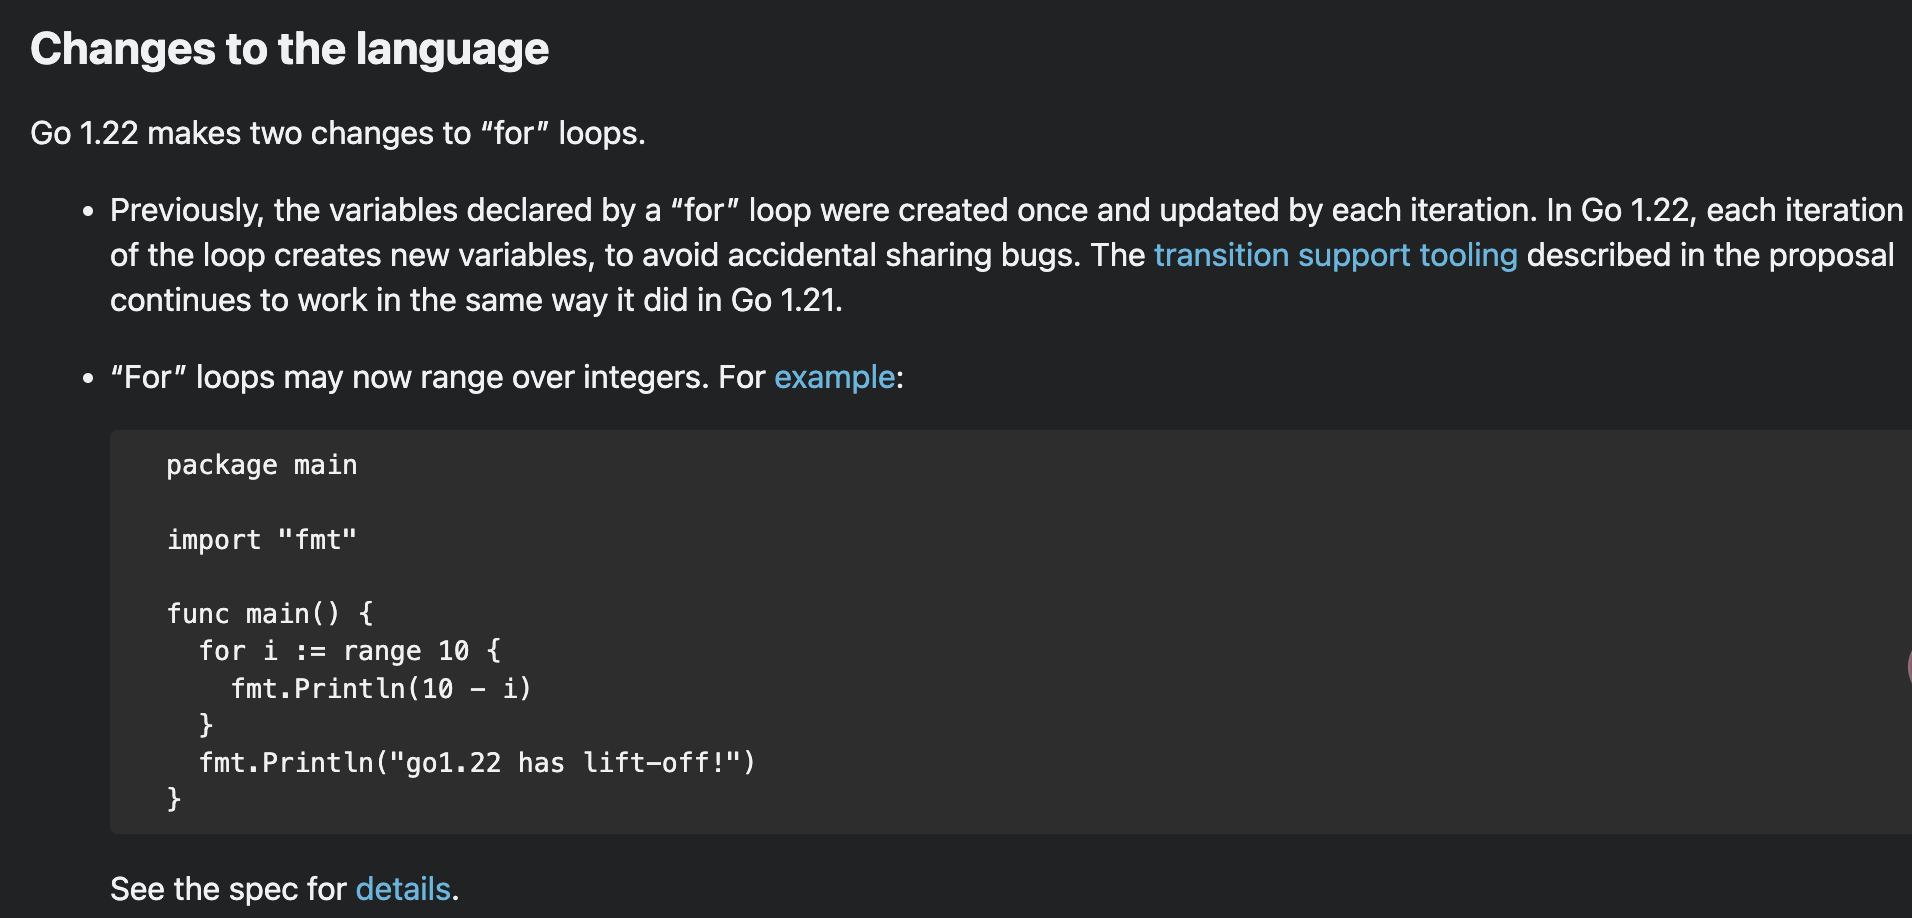Click the for i := range 10 line
Viewport: 1912px width, 918px height.
350,651
